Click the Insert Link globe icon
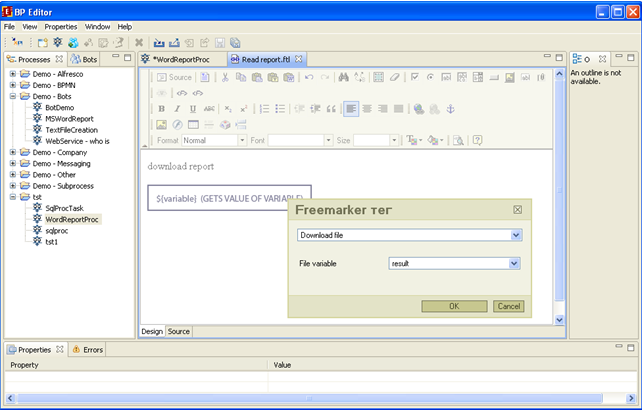This screenshot has width=642, height=410. (418, 109)
